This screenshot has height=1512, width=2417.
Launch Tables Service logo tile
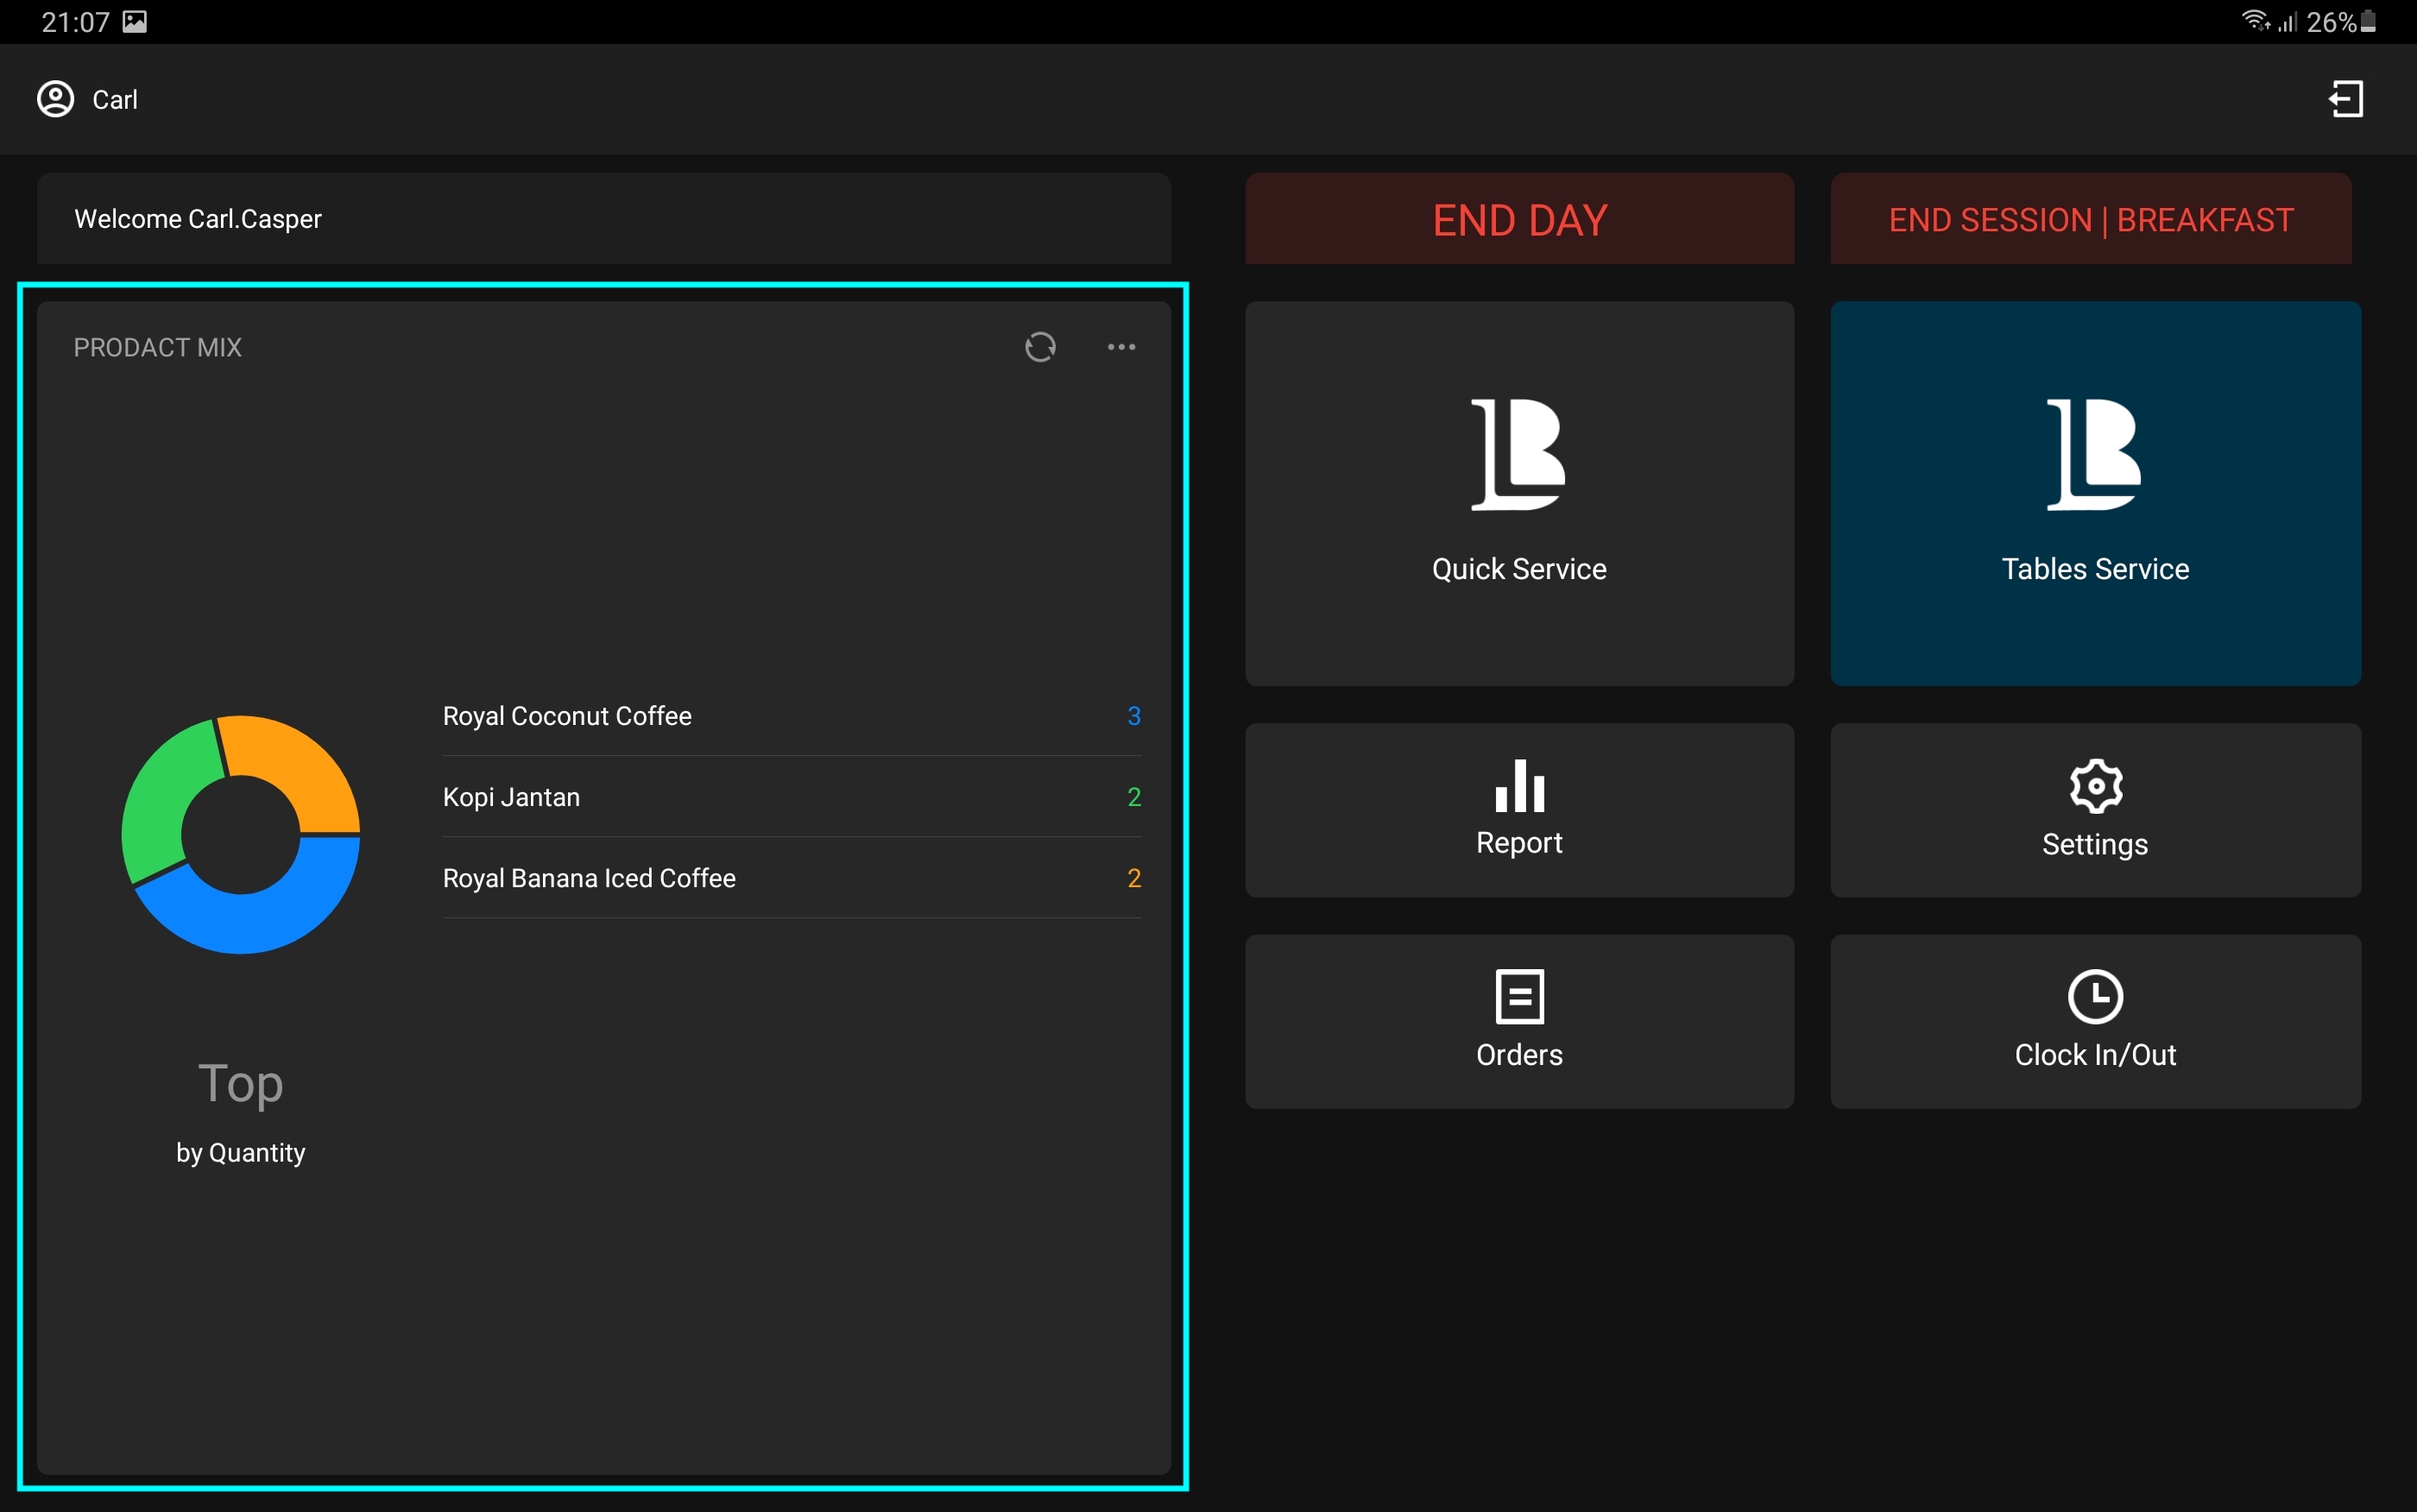pyautogui.click(x=2095, y=455)
